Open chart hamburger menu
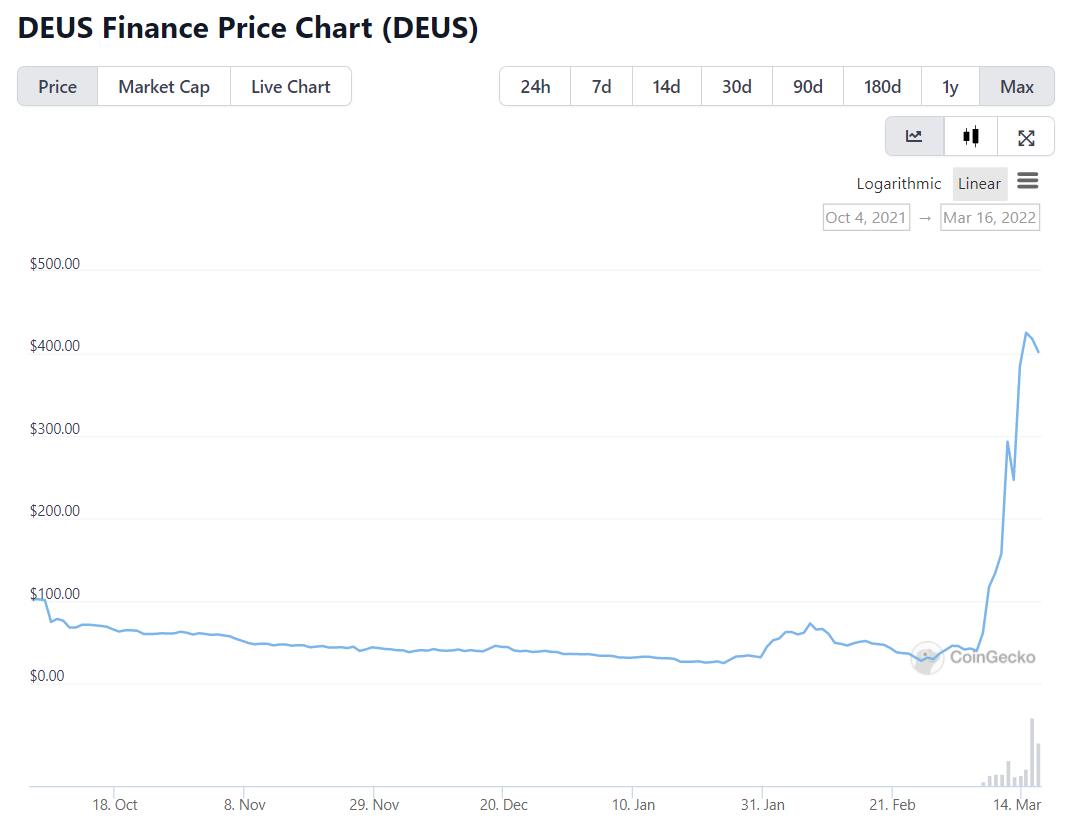 (1027, 180)
